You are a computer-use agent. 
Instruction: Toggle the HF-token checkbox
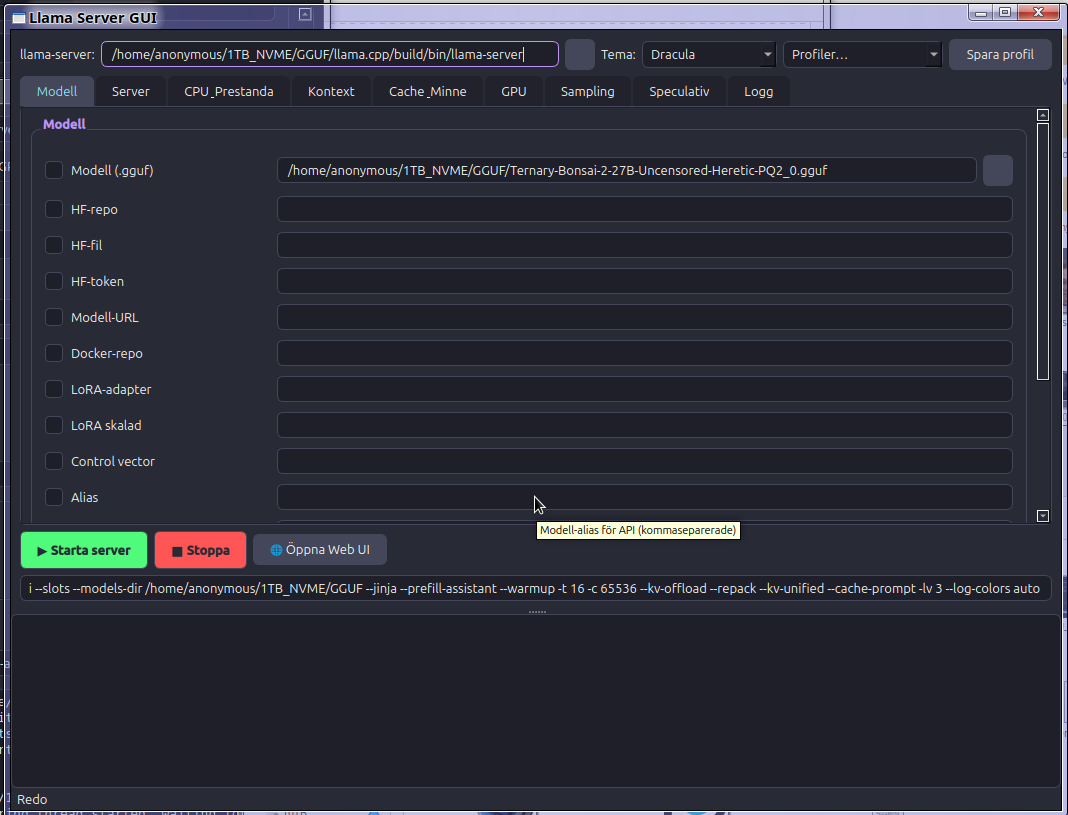54,281
